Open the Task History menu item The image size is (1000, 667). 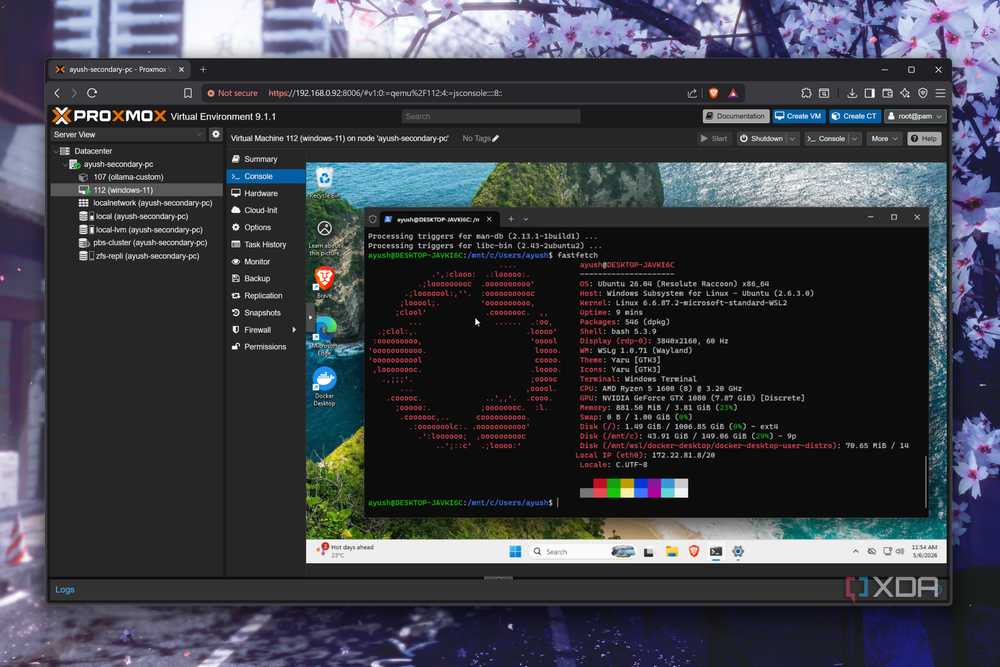pyautogui.click(x=266, y=244)
